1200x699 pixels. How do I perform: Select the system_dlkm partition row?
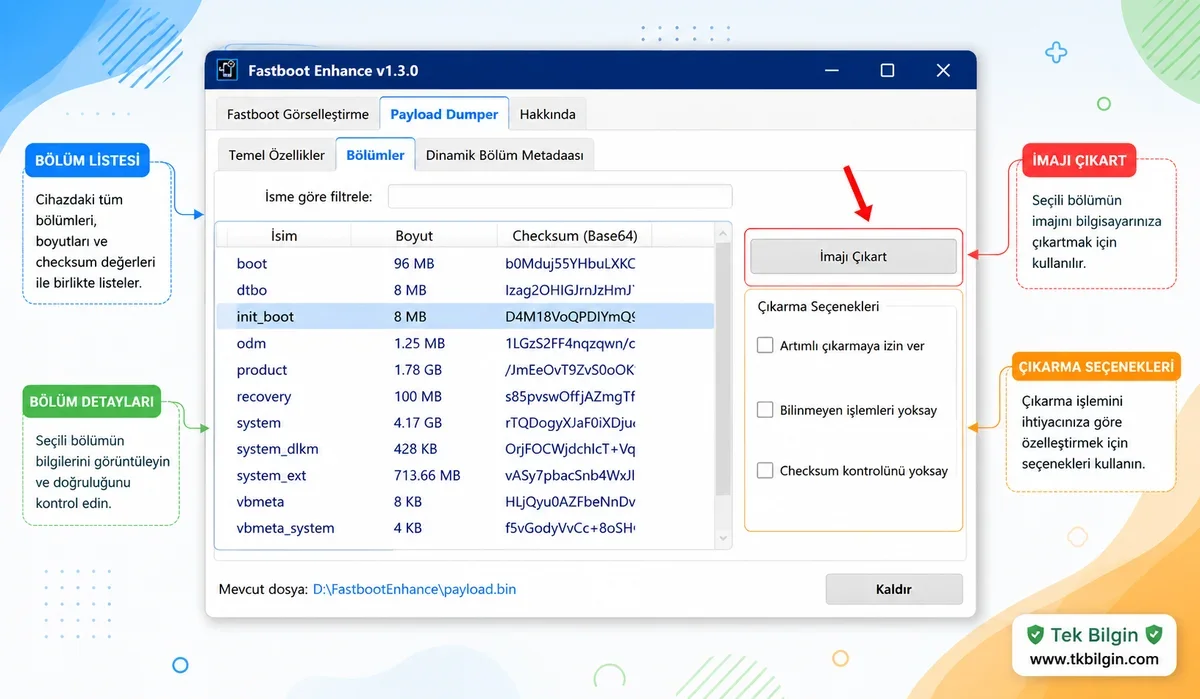point(465,449)
